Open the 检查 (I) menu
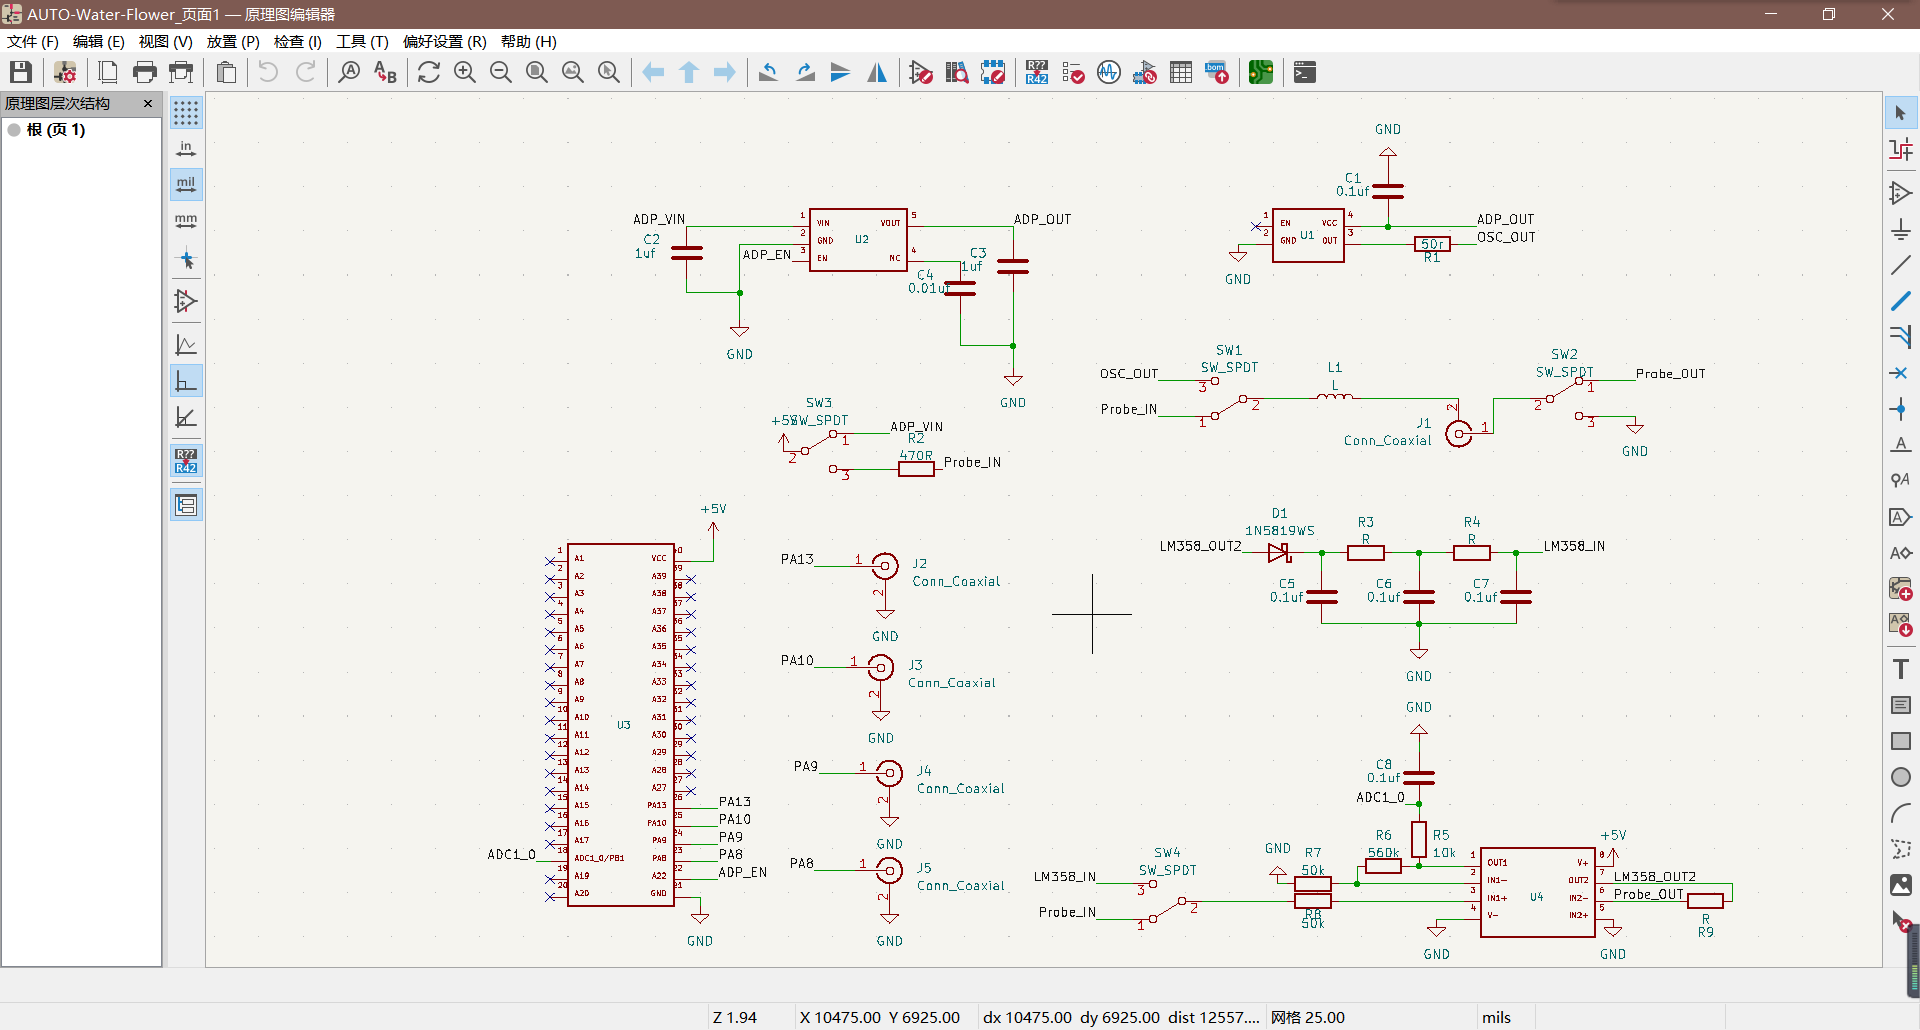 pyautogui.click(x=298, y=41)
